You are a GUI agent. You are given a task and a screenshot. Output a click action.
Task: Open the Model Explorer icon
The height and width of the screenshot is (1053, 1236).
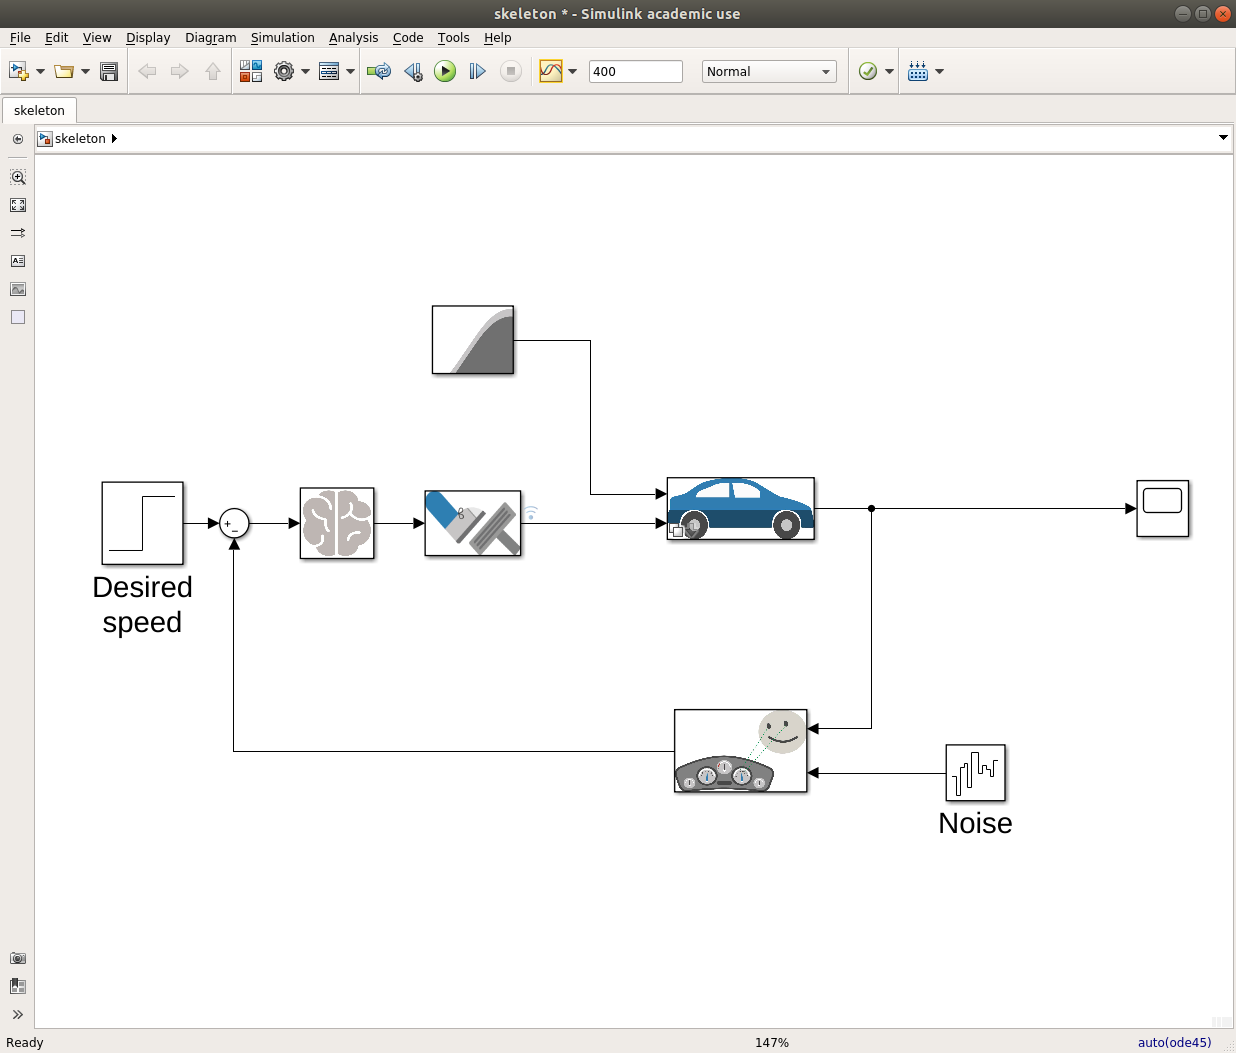pyautogui.click(x=329, y=71)
